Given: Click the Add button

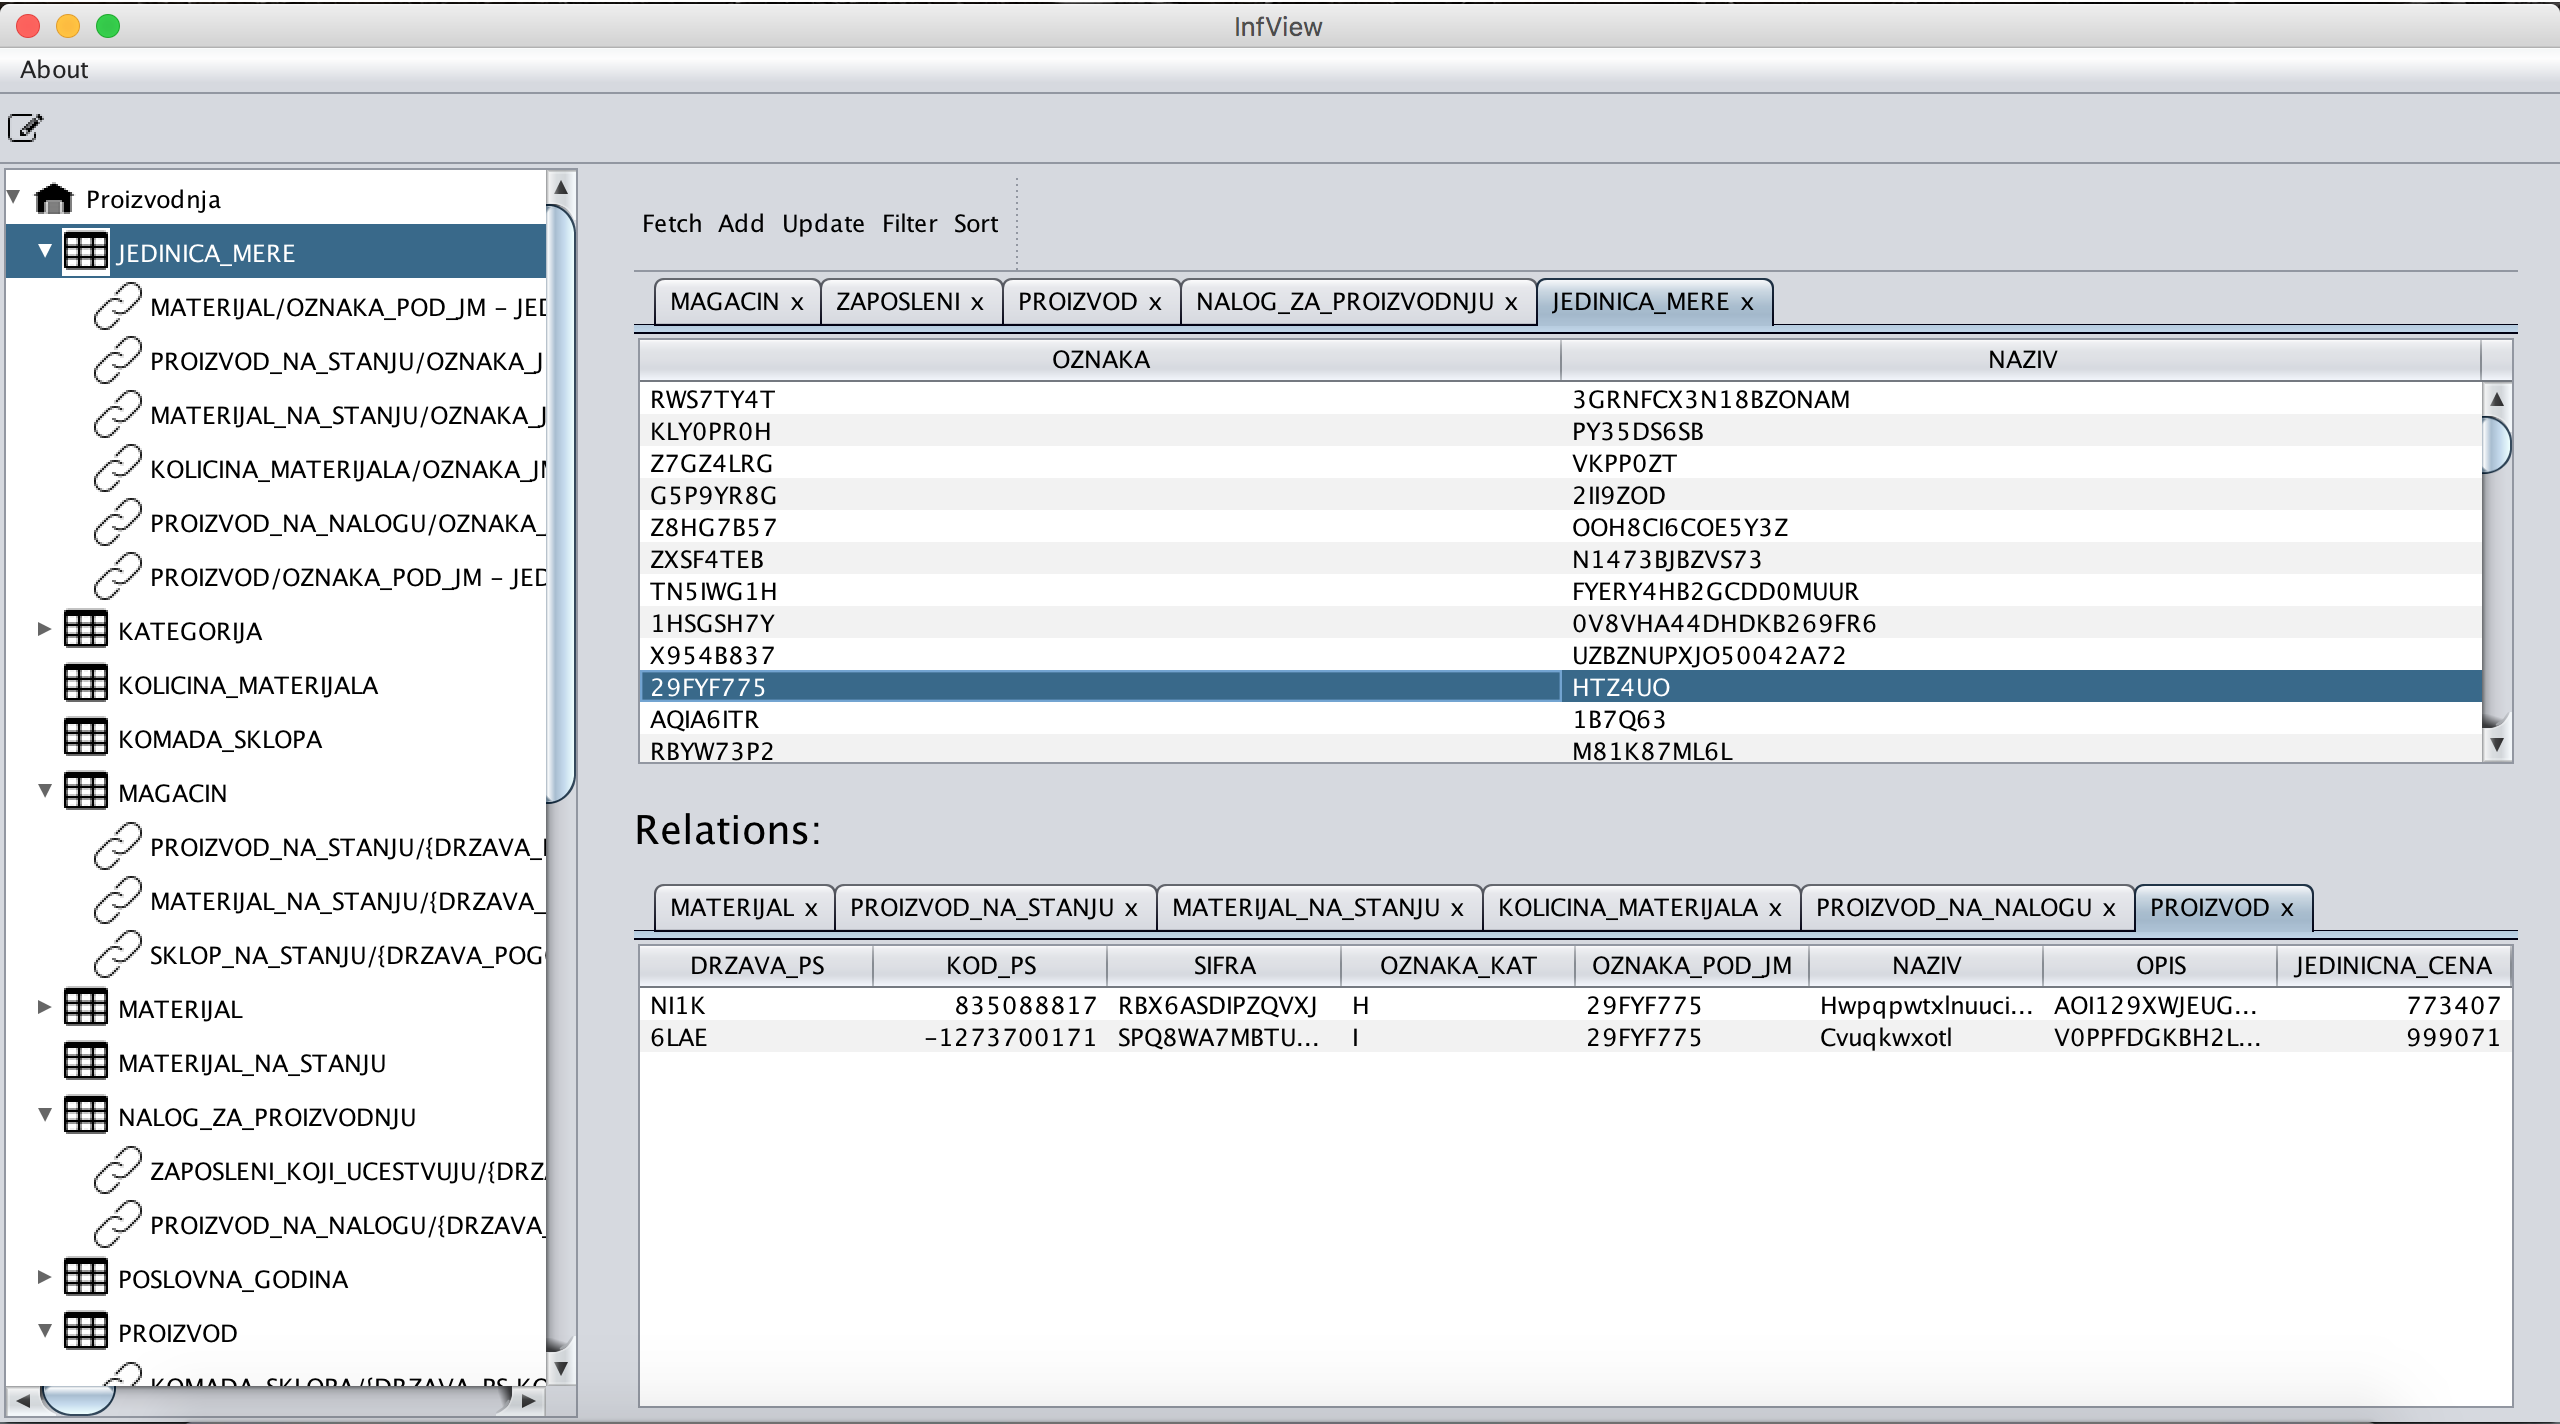Looking at the screenshot, I should [741, 224].
